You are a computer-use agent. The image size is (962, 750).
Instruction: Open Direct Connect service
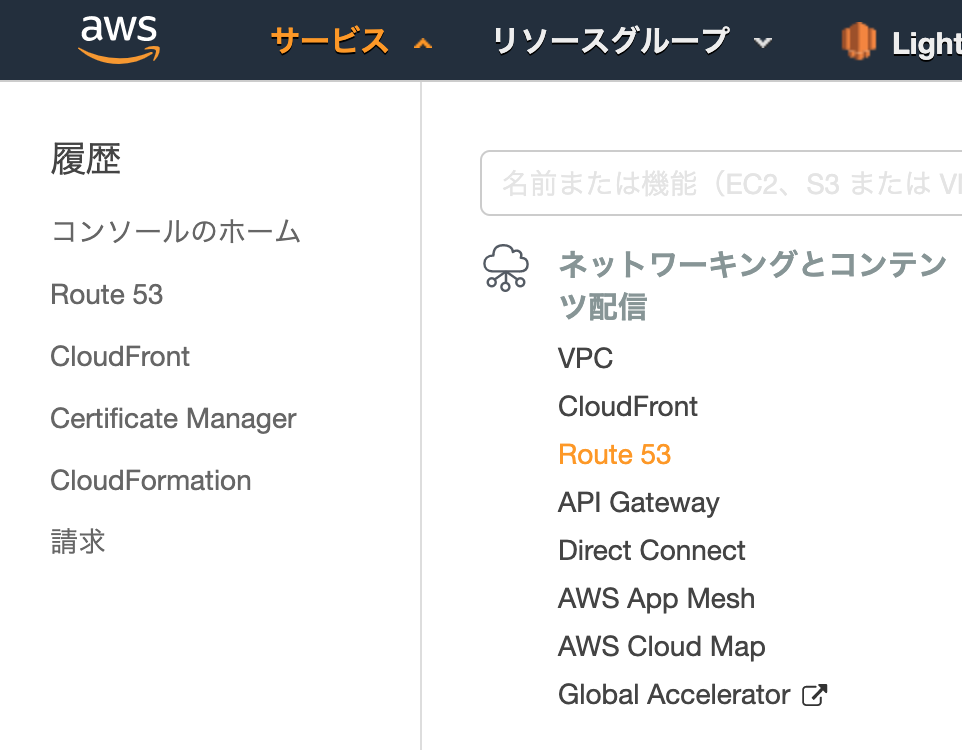click(x=652, y=550)
